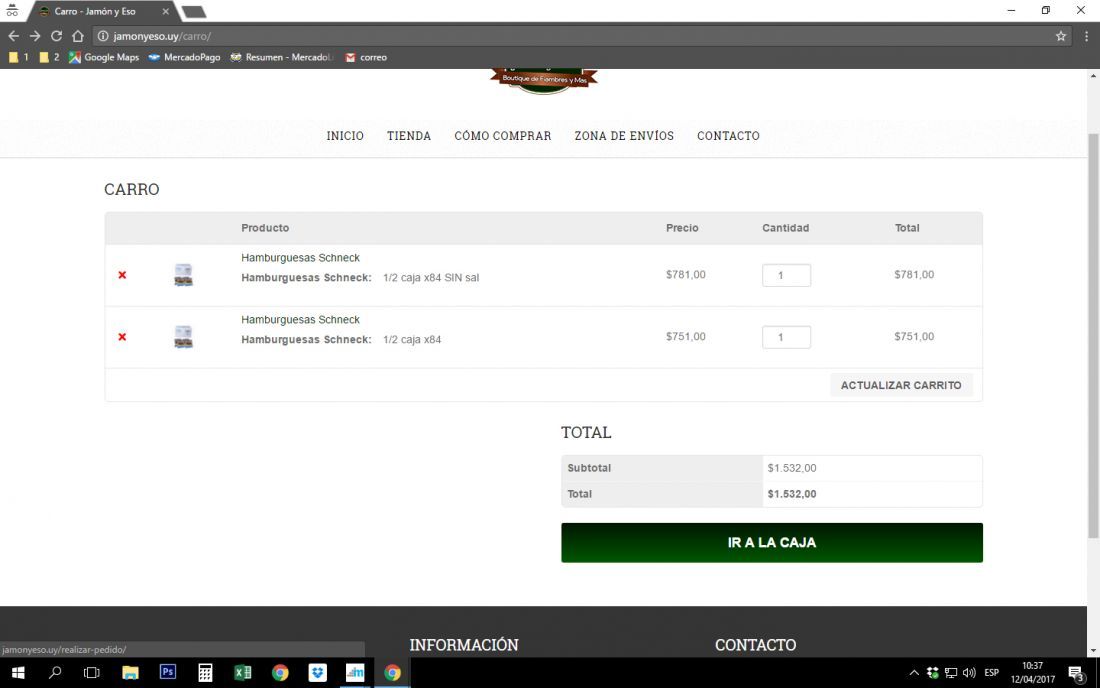
Task: Open the correo bookmark
Action: (366, 58)
